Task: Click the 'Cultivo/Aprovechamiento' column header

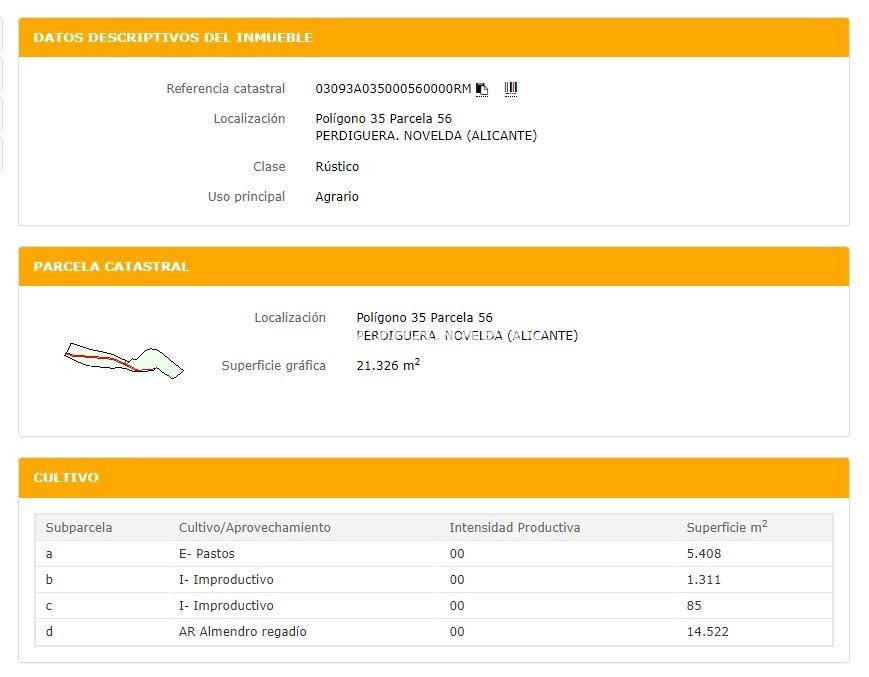Action: coord(254,527)
